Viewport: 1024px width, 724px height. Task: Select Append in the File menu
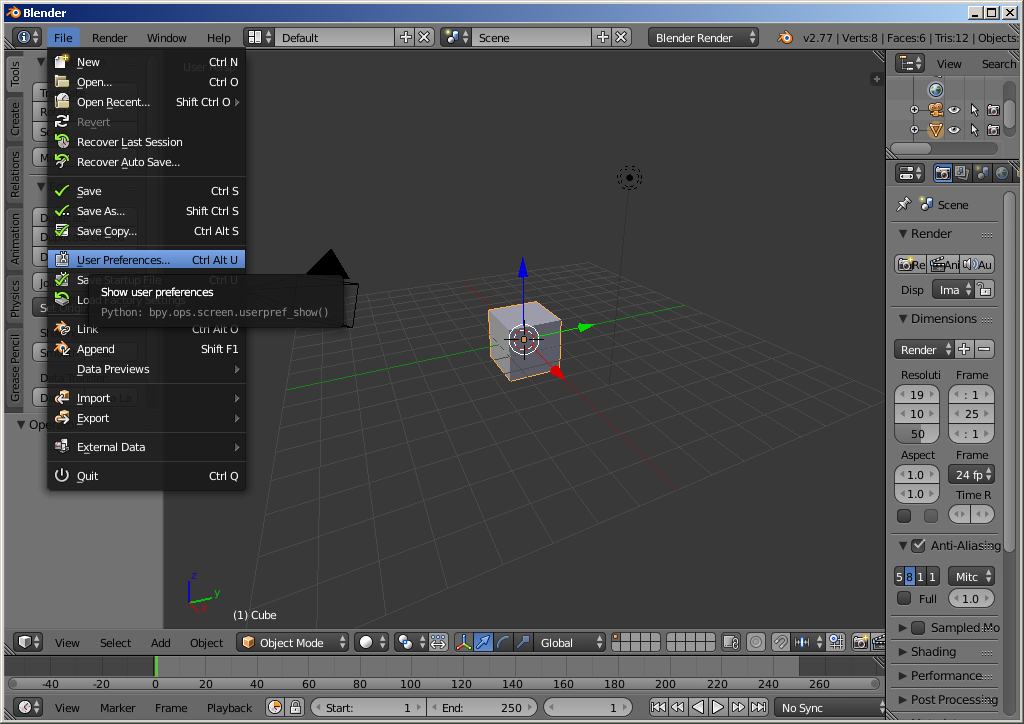pyautogui.click(x=146, y=349)
